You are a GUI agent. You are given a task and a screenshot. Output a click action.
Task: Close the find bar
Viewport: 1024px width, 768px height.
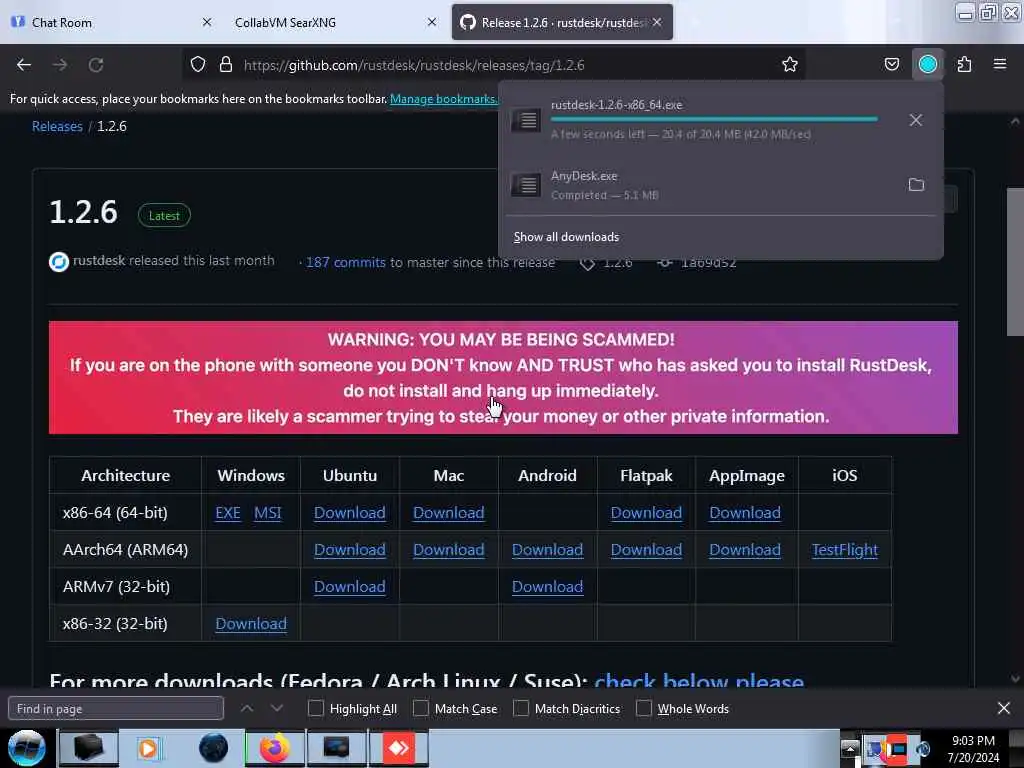pos(1004,708)
